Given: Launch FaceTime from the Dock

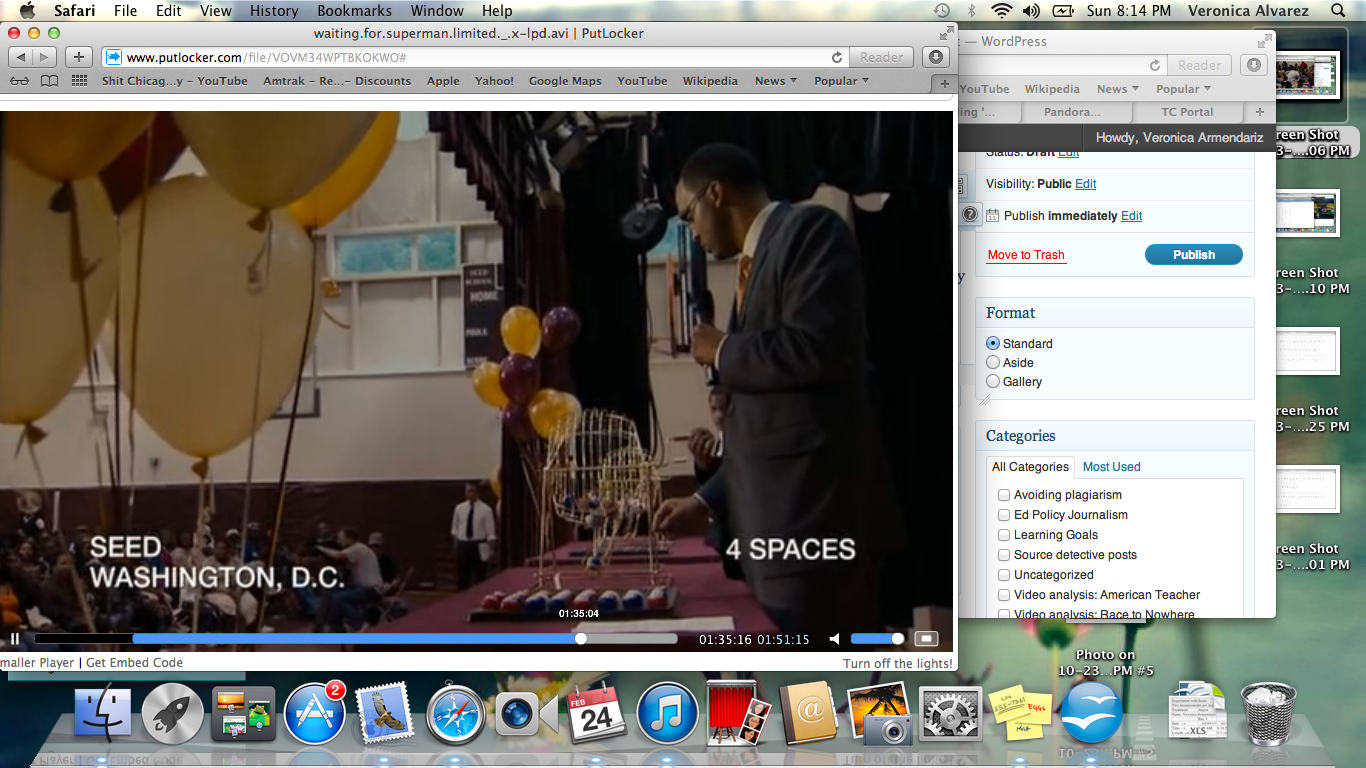Looking at the screenshot, I should [x=526, y=714].
